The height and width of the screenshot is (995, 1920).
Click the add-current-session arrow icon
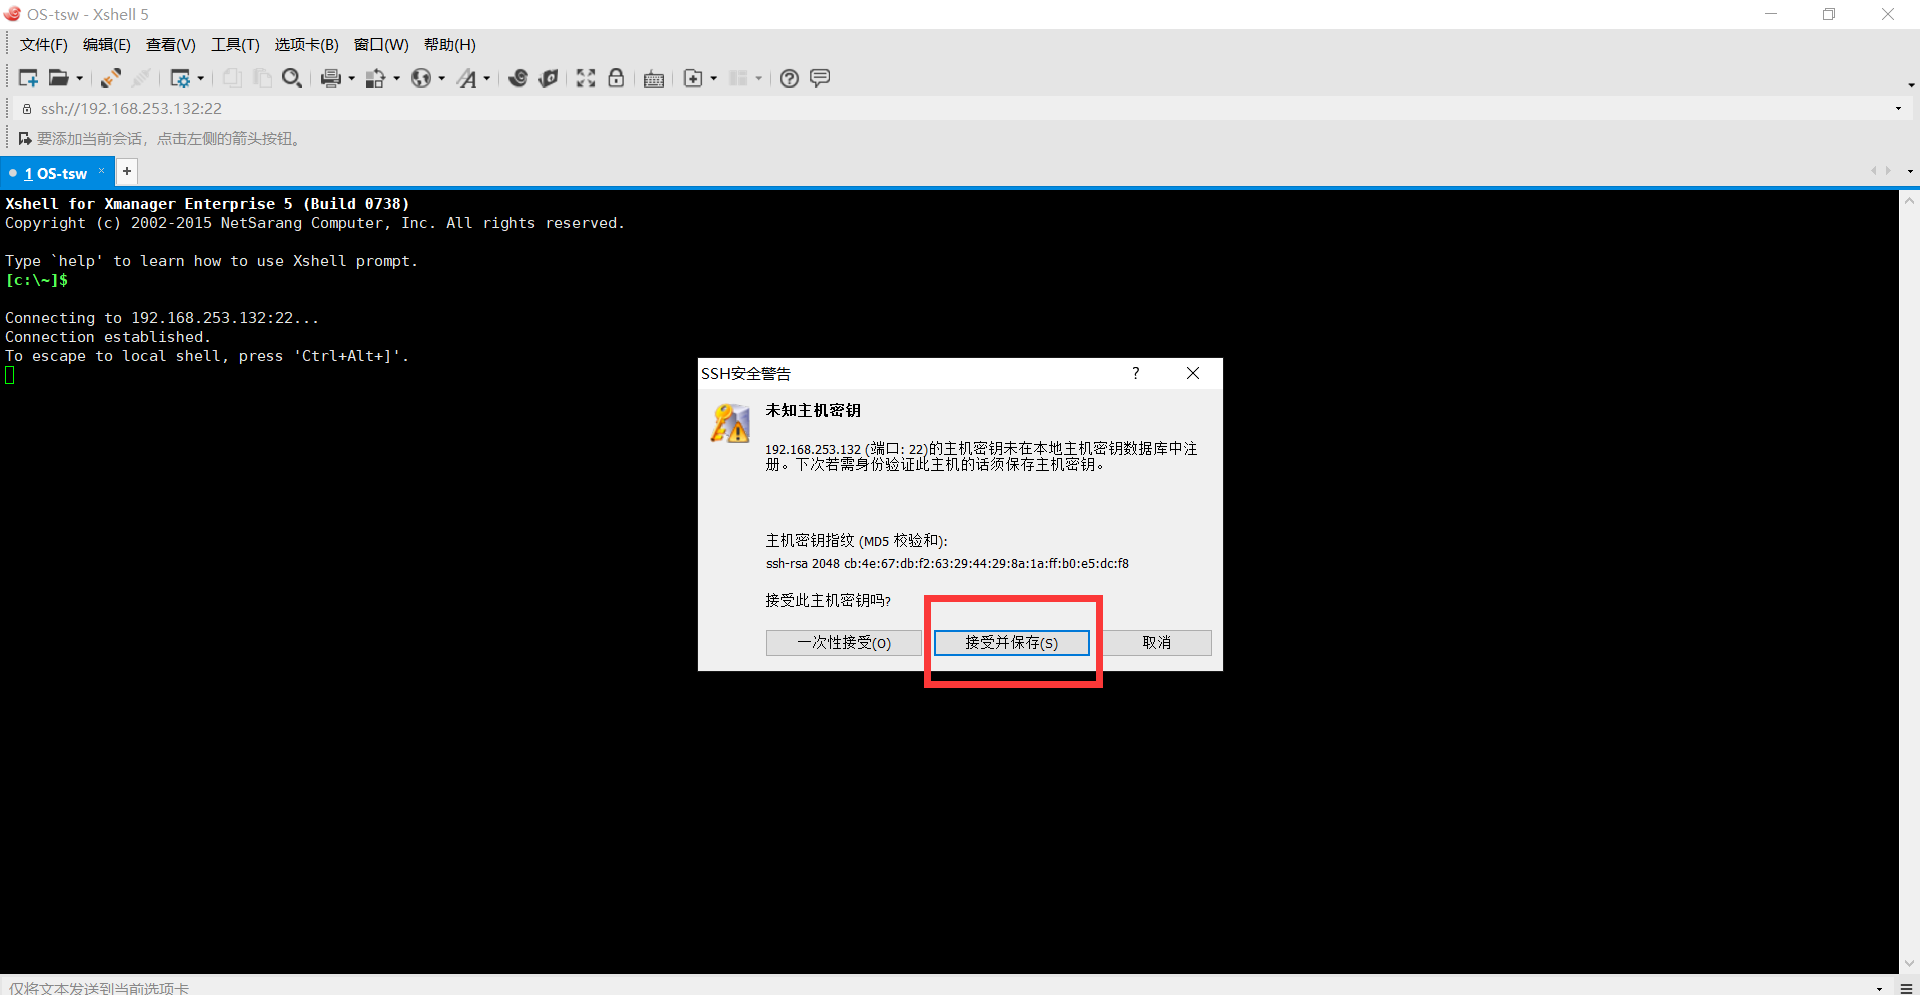pos(25,138)
